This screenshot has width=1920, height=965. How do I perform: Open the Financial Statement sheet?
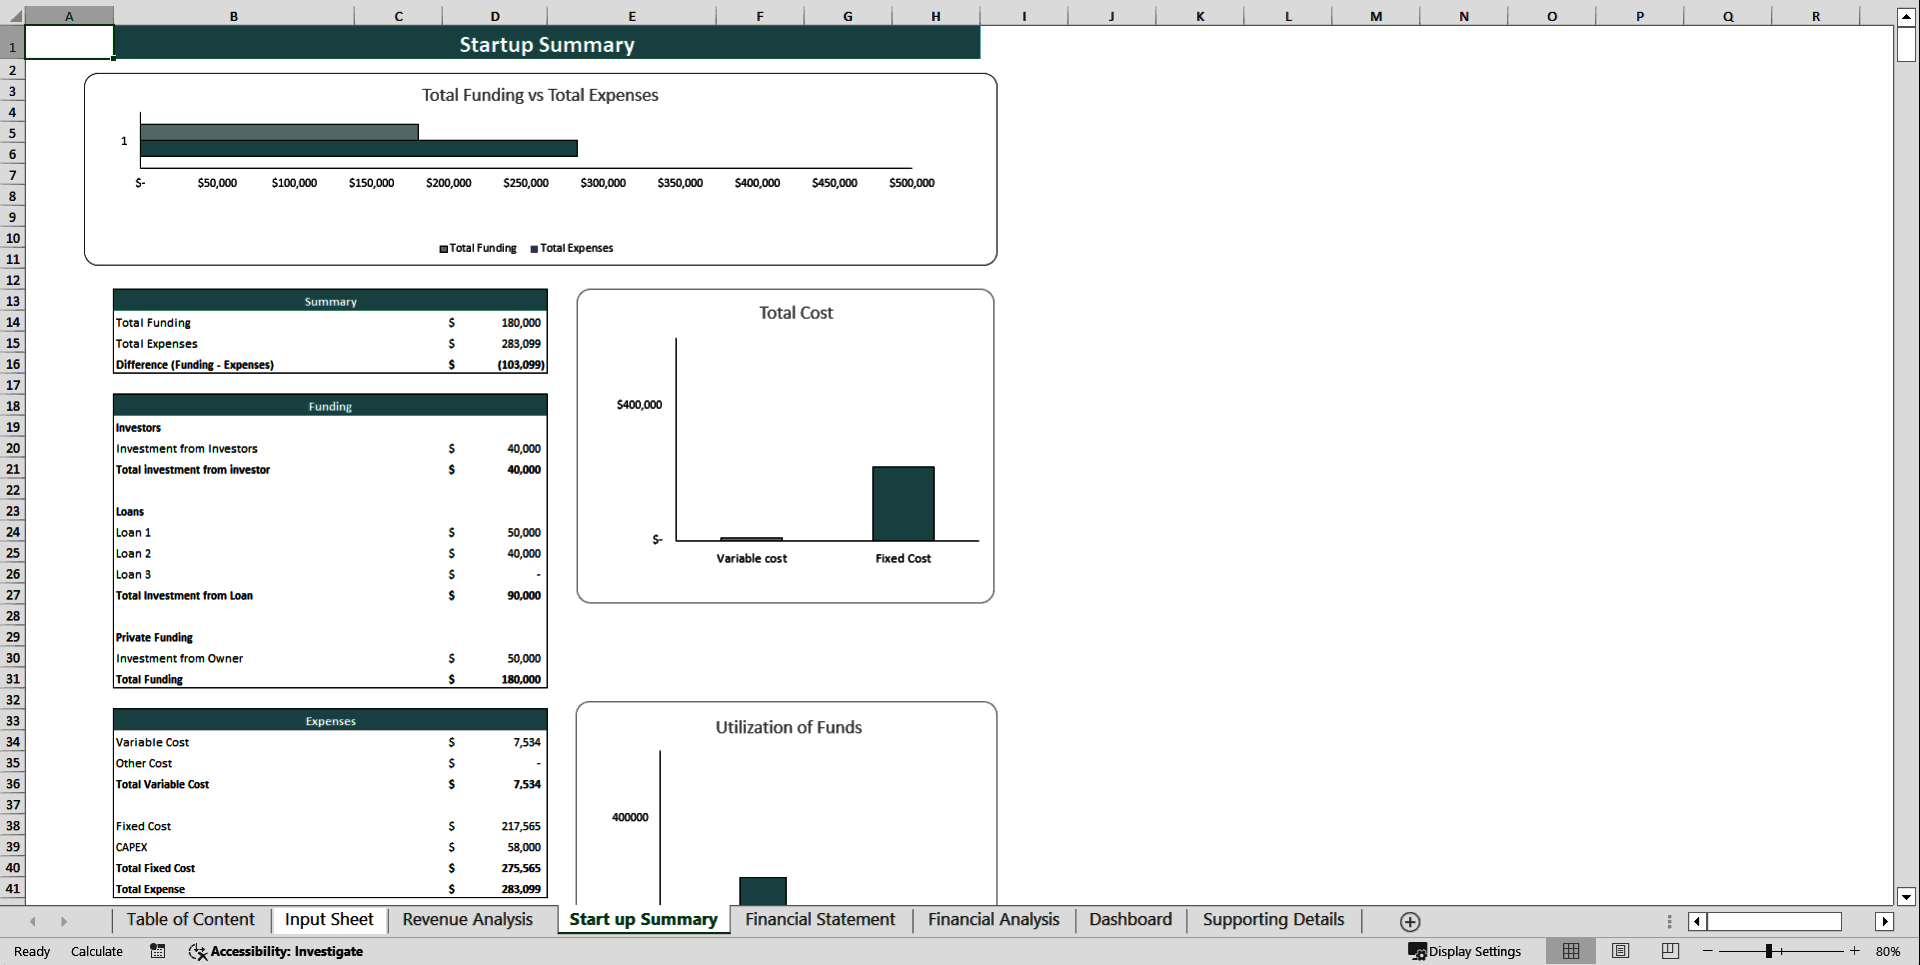coord(820,919)
